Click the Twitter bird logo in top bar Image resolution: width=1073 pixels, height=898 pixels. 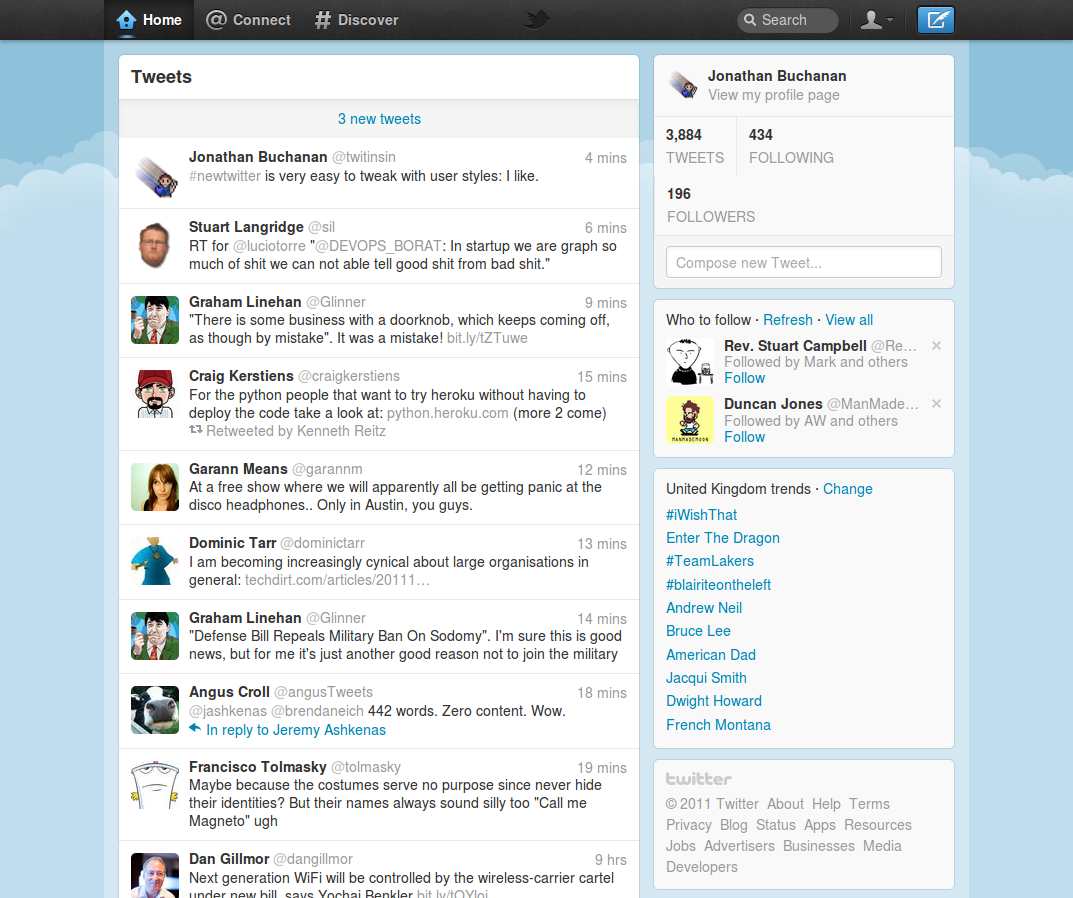pyautogui.click(x=536, y=19)
